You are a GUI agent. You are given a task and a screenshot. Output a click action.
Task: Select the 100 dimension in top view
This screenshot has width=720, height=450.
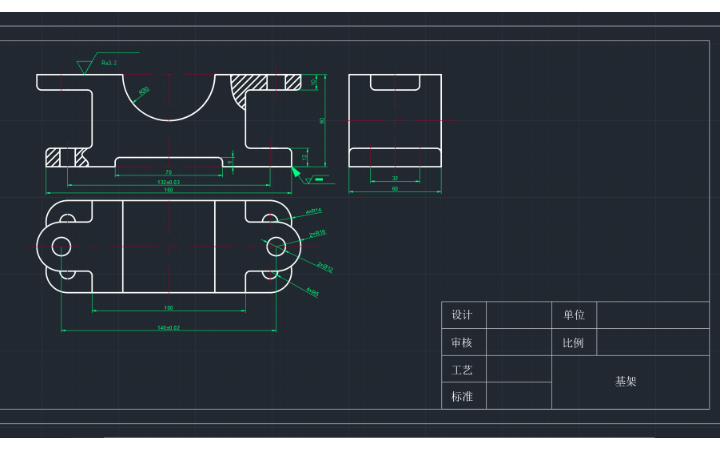(x=168, y=307)
